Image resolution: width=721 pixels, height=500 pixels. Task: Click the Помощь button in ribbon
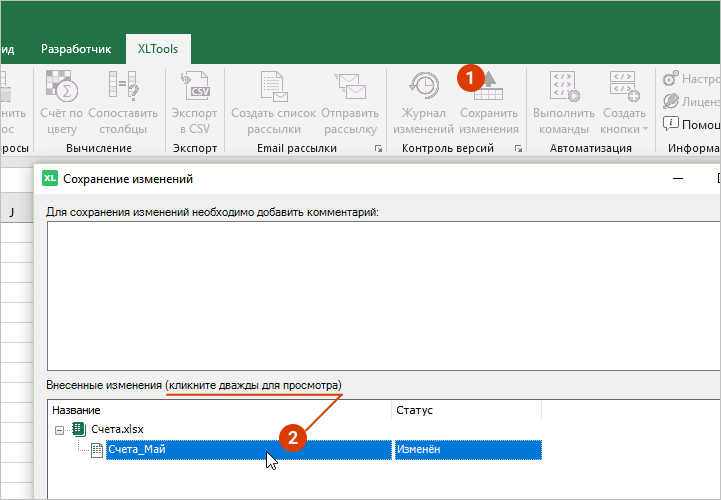(x=691, y=124)
